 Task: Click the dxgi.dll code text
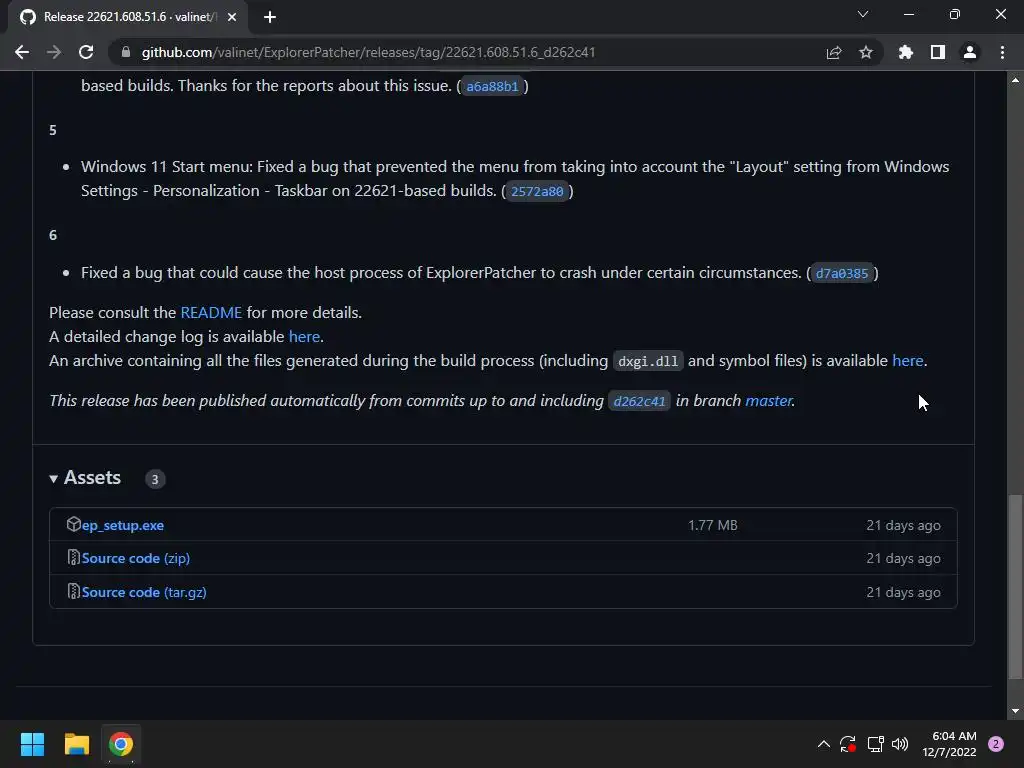tap(648, 361)
